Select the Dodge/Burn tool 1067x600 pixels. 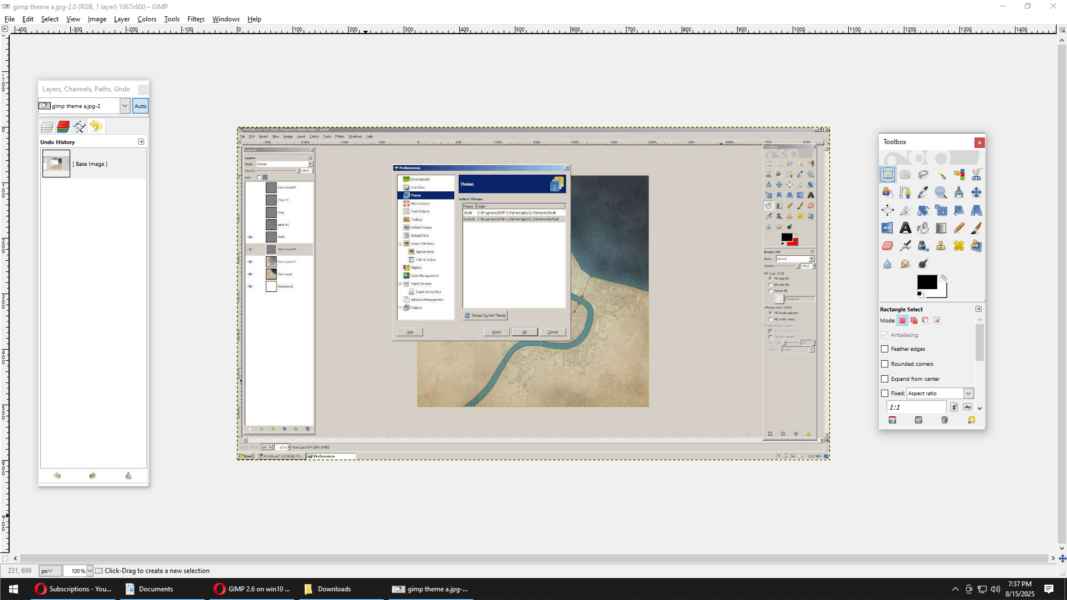923,263
